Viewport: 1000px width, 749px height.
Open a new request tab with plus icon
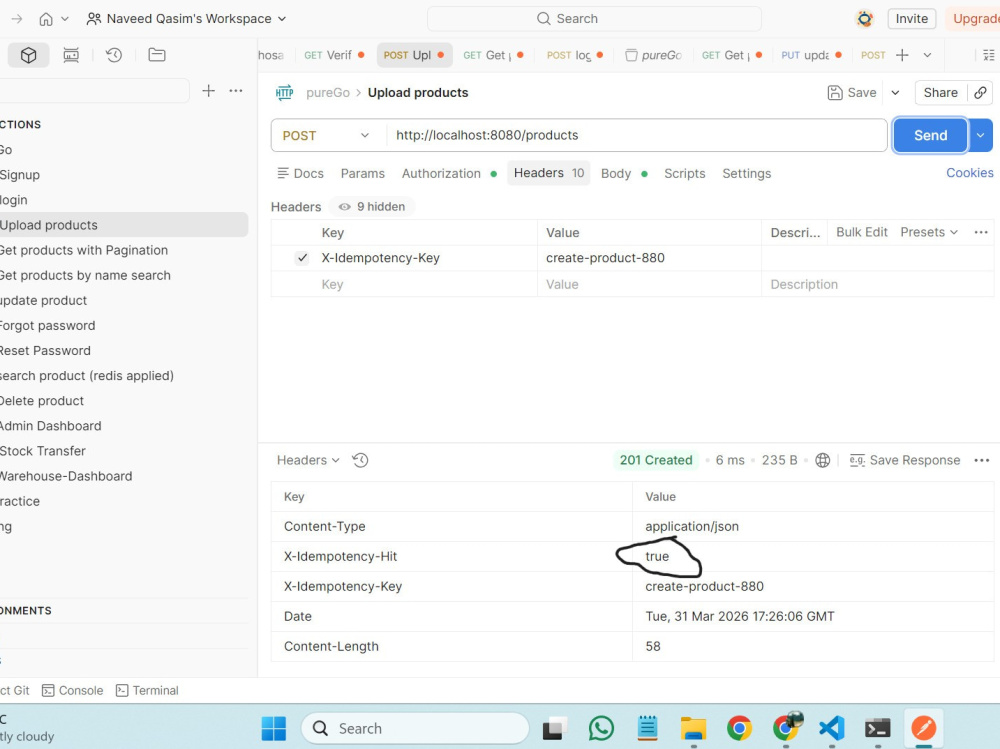click(902, 55)
